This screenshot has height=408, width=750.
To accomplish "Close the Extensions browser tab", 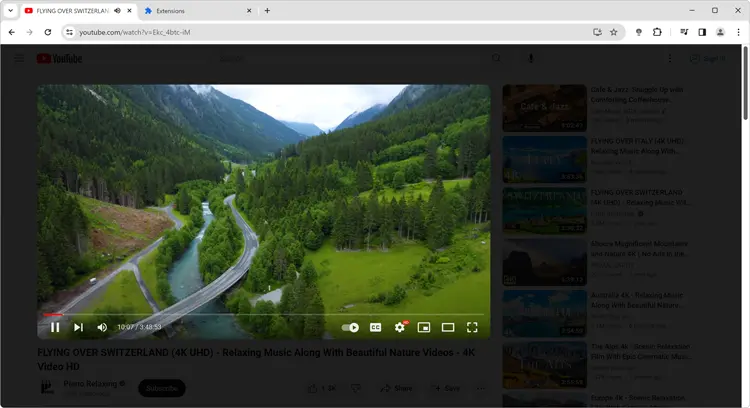I will (x=249, y=11).
